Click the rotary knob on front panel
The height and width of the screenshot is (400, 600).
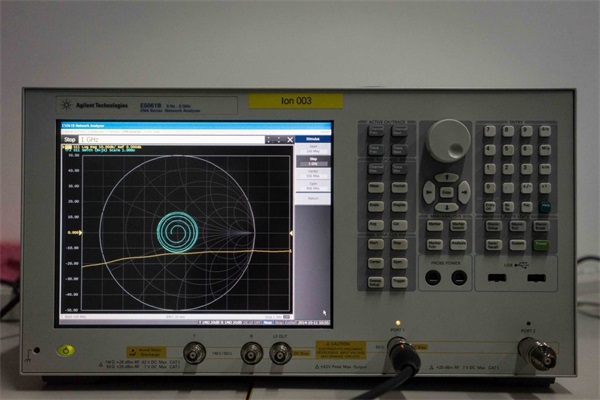(x=447, y=140)
